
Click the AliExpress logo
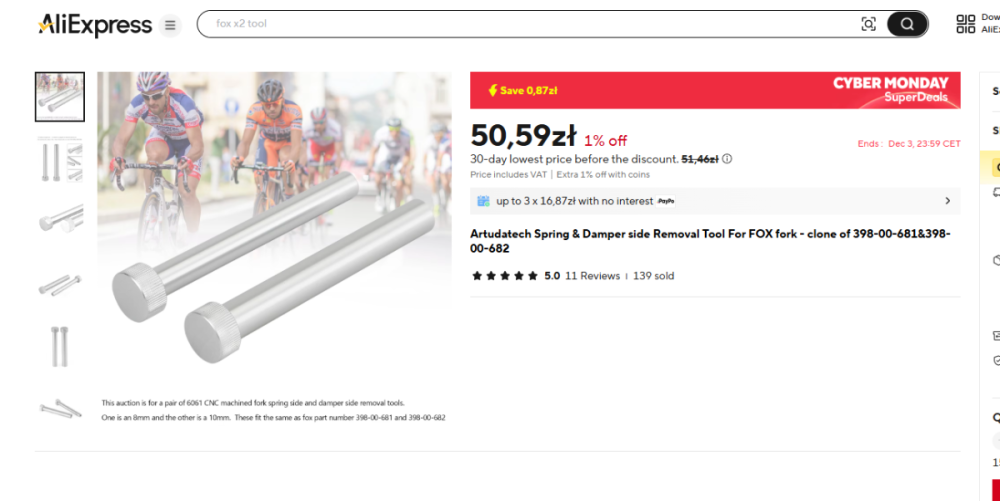click(x=95, y=25)
